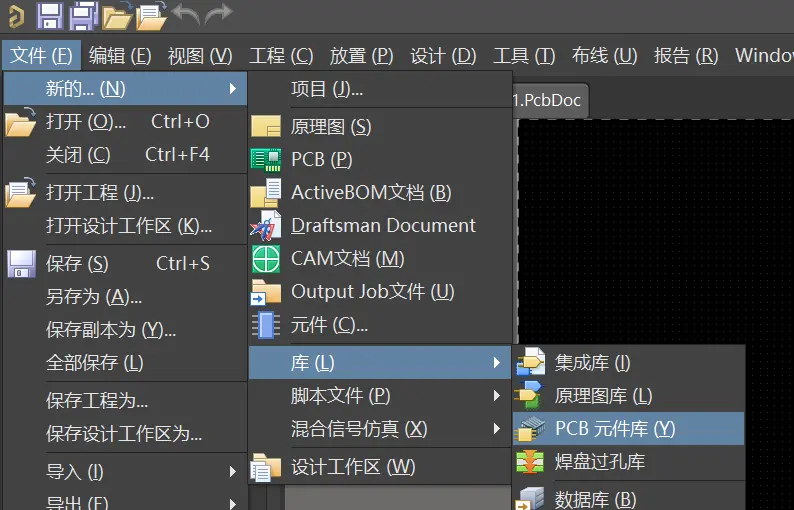Expand the 库 (L) submenu arrow

point(497,363)
